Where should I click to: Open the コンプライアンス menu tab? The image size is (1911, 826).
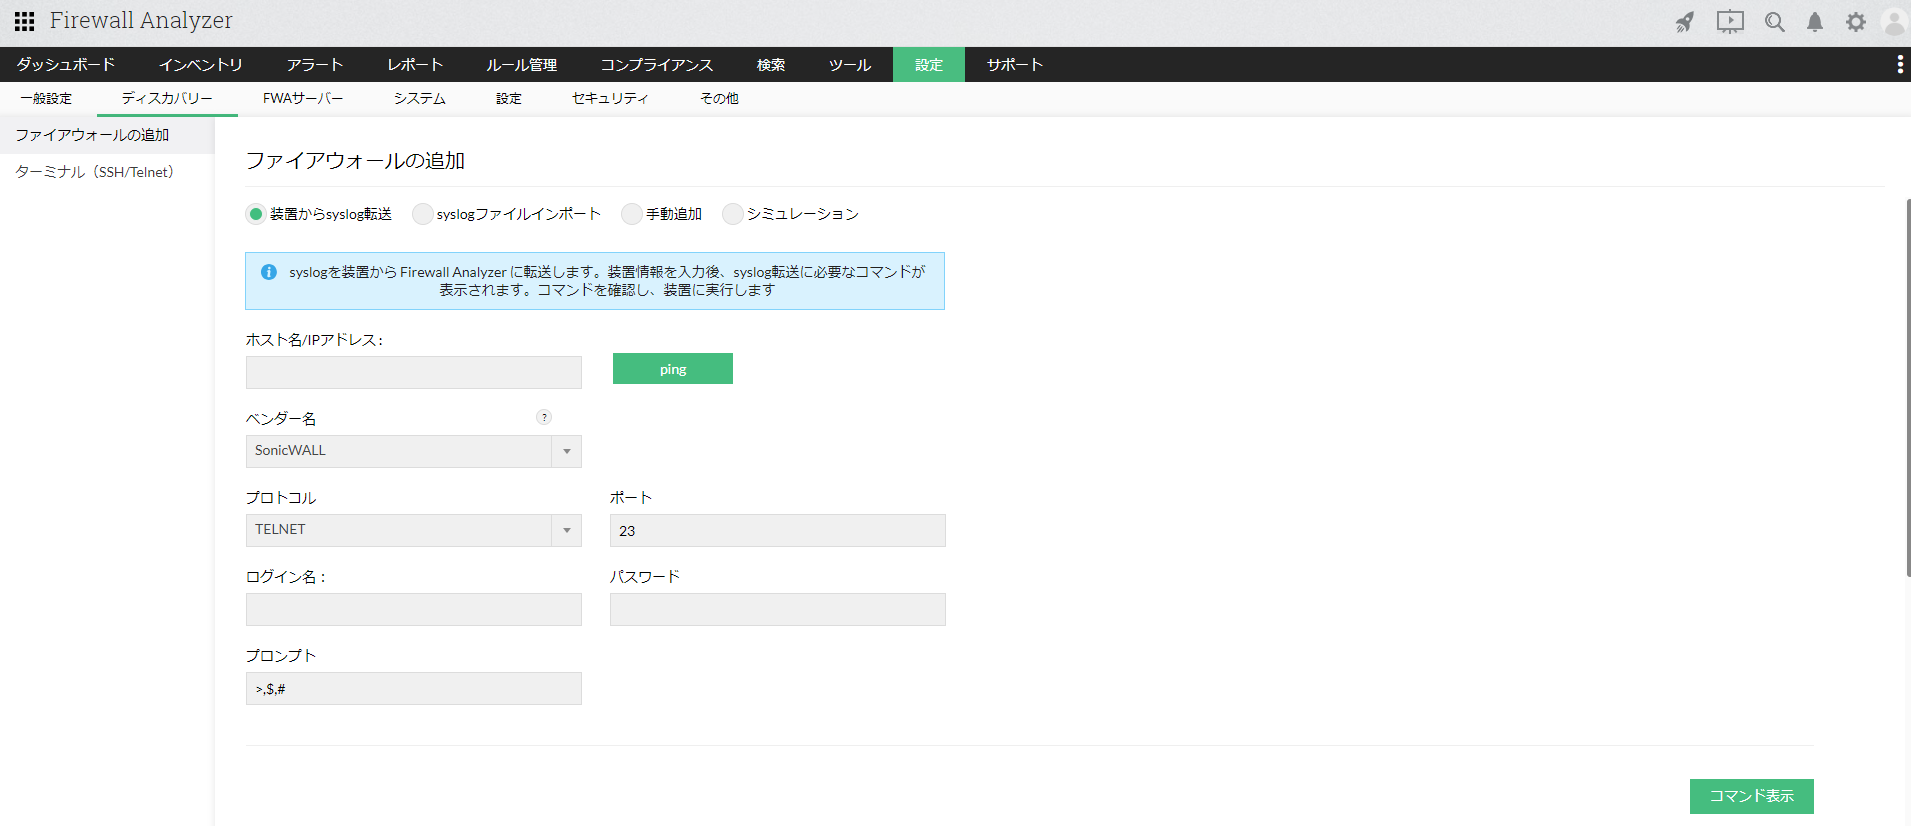tap(656, 65)
